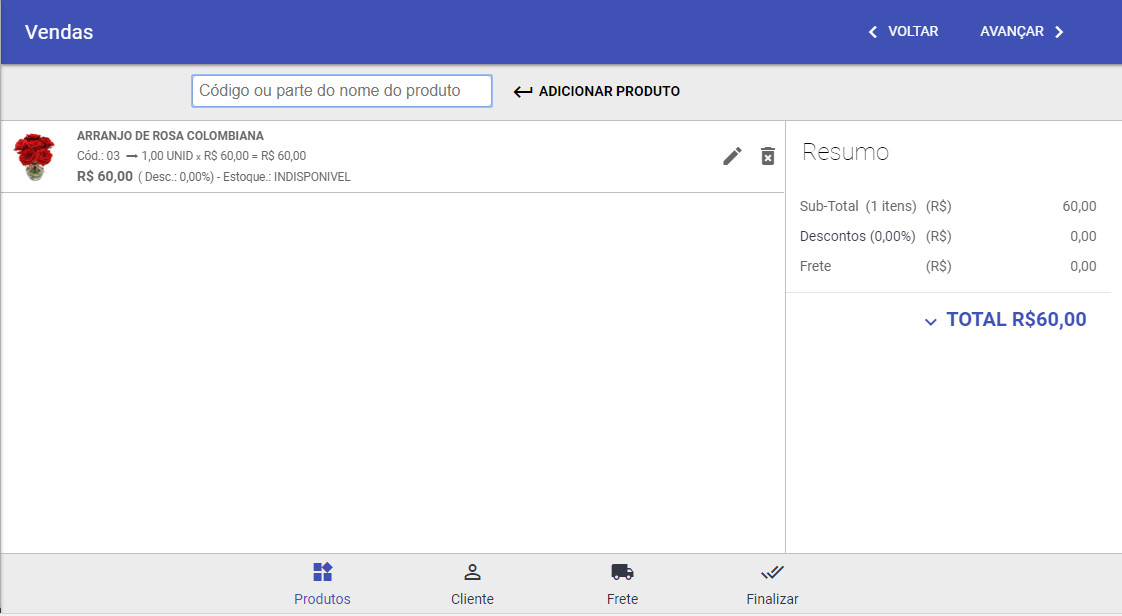Select the Descontos row in summary

[x=947, y=237]
